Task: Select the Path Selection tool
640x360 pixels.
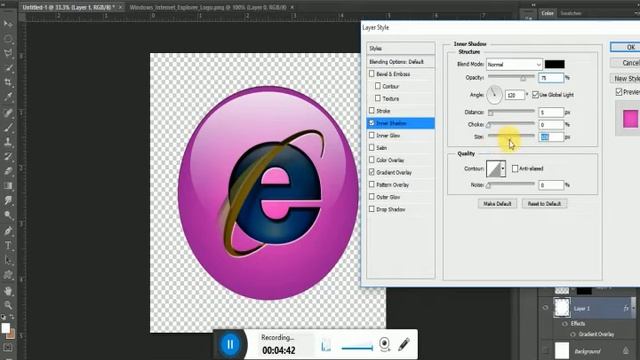Action: click(x=8, y=260)
